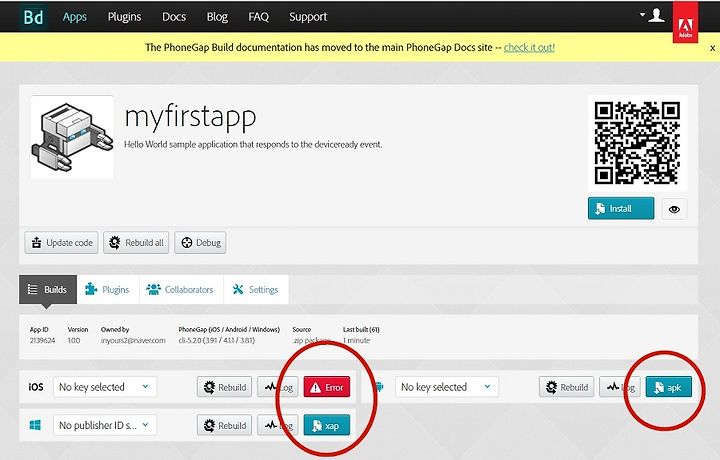Open the FAQ page
This screenshot has width=720, height=460.
click(259, 17)
